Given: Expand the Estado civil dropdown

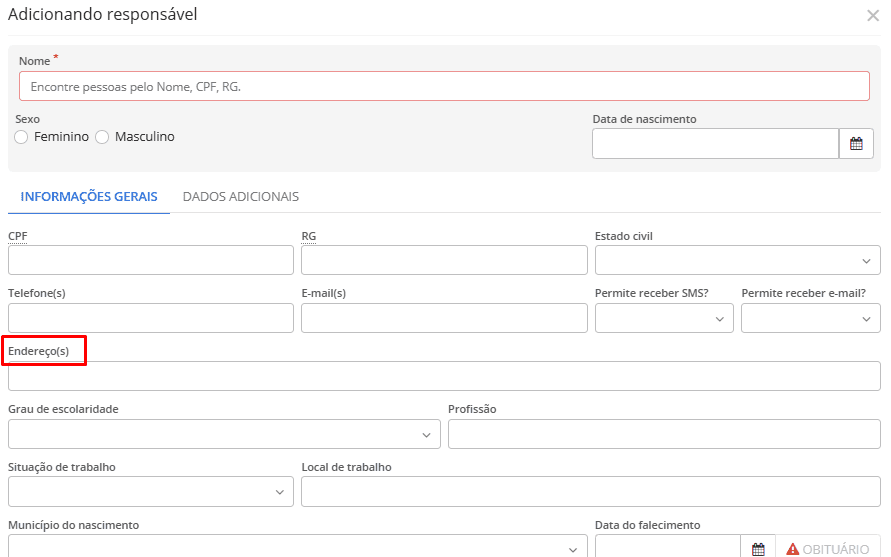Looking at the screenshot, I should point(737,260).
